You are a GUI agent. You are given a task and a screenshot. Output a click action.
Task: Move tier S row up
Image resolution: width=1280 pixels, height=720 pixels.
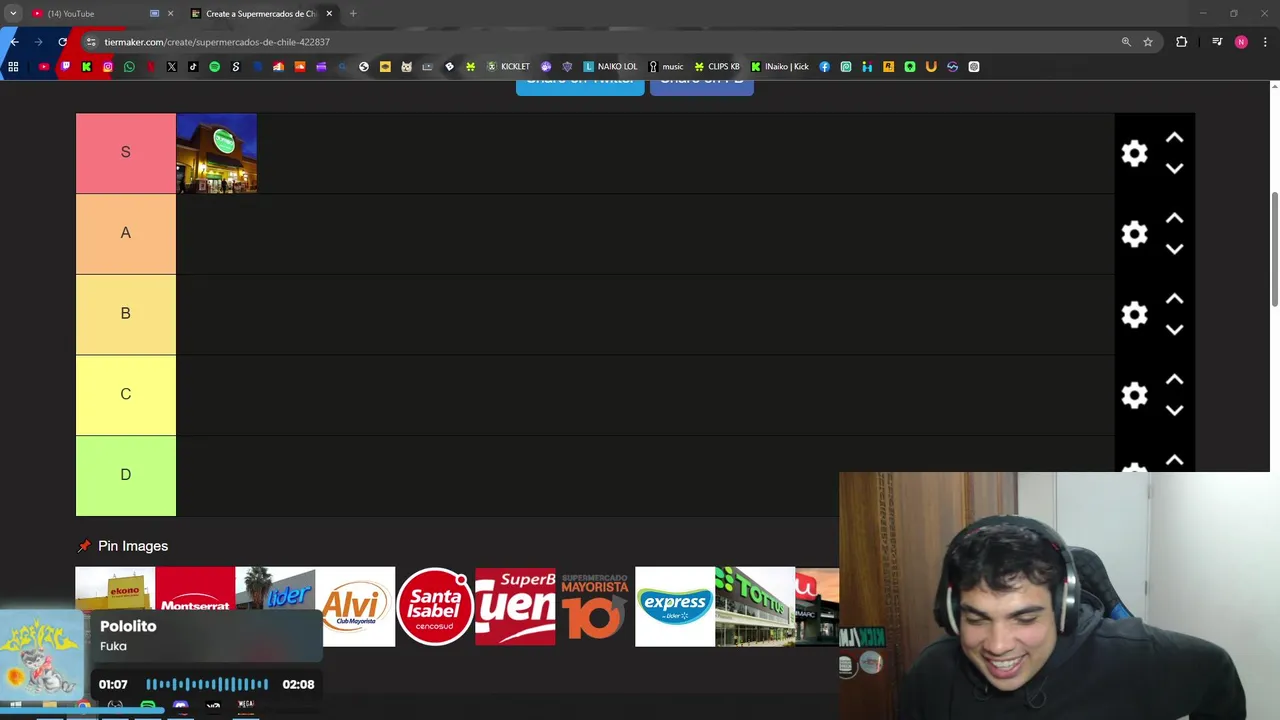[1174, 138]
